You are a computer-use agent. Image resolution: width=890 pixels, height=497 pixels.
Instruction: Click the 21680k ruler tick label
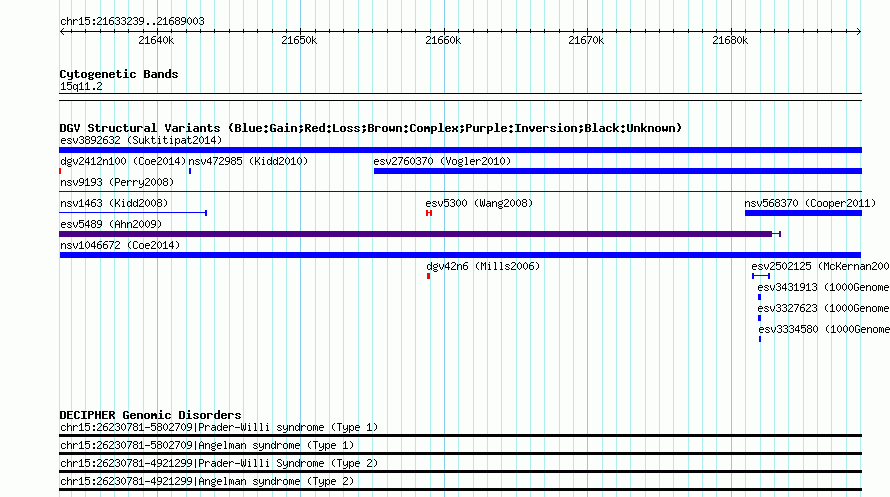pyautogui.click(x=731, y=40)
